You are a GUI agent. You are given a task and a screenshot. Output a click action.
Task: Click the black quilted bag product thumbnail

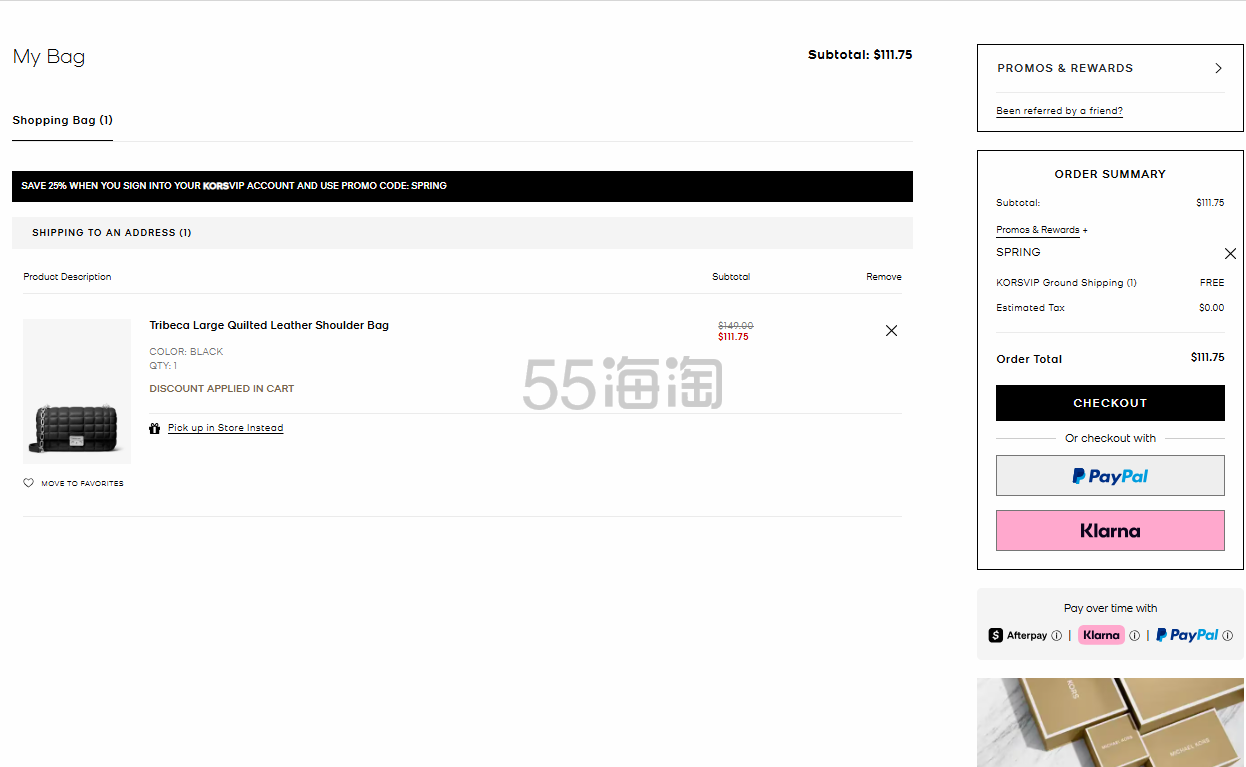click(77, 391)
